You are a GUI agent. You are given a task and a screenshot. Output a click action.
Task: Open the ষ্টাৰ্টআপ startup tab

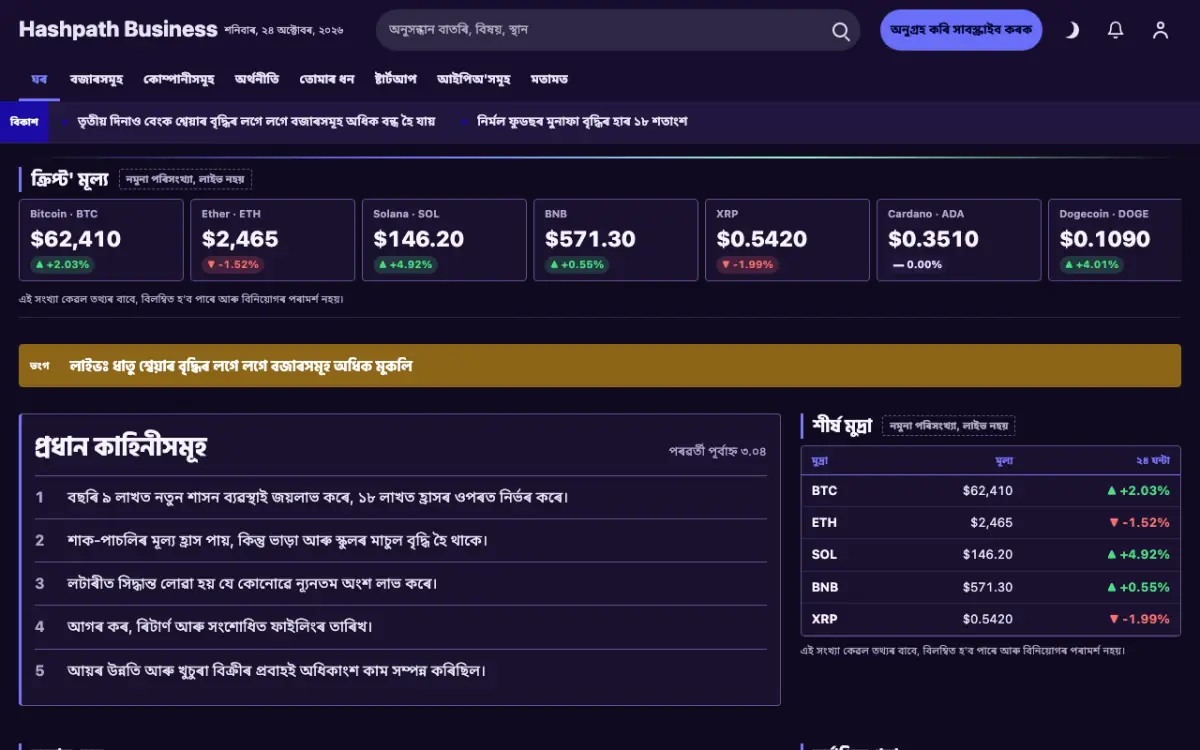tap(395, 79)
